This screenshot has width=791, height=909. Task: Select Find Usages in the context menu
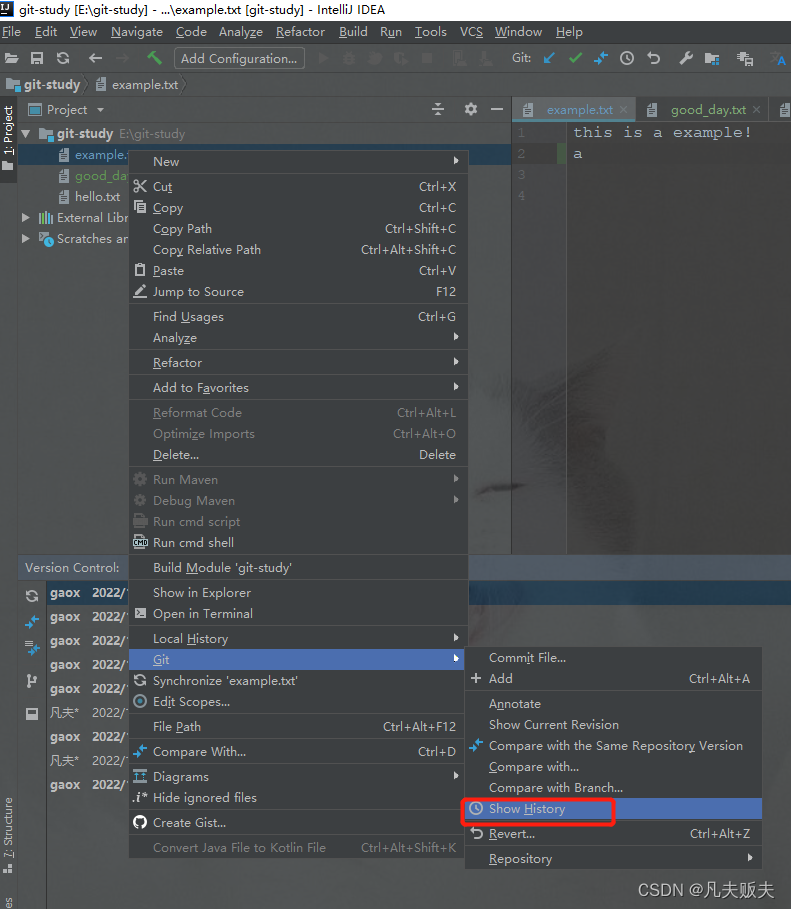[x=298, y=317]
